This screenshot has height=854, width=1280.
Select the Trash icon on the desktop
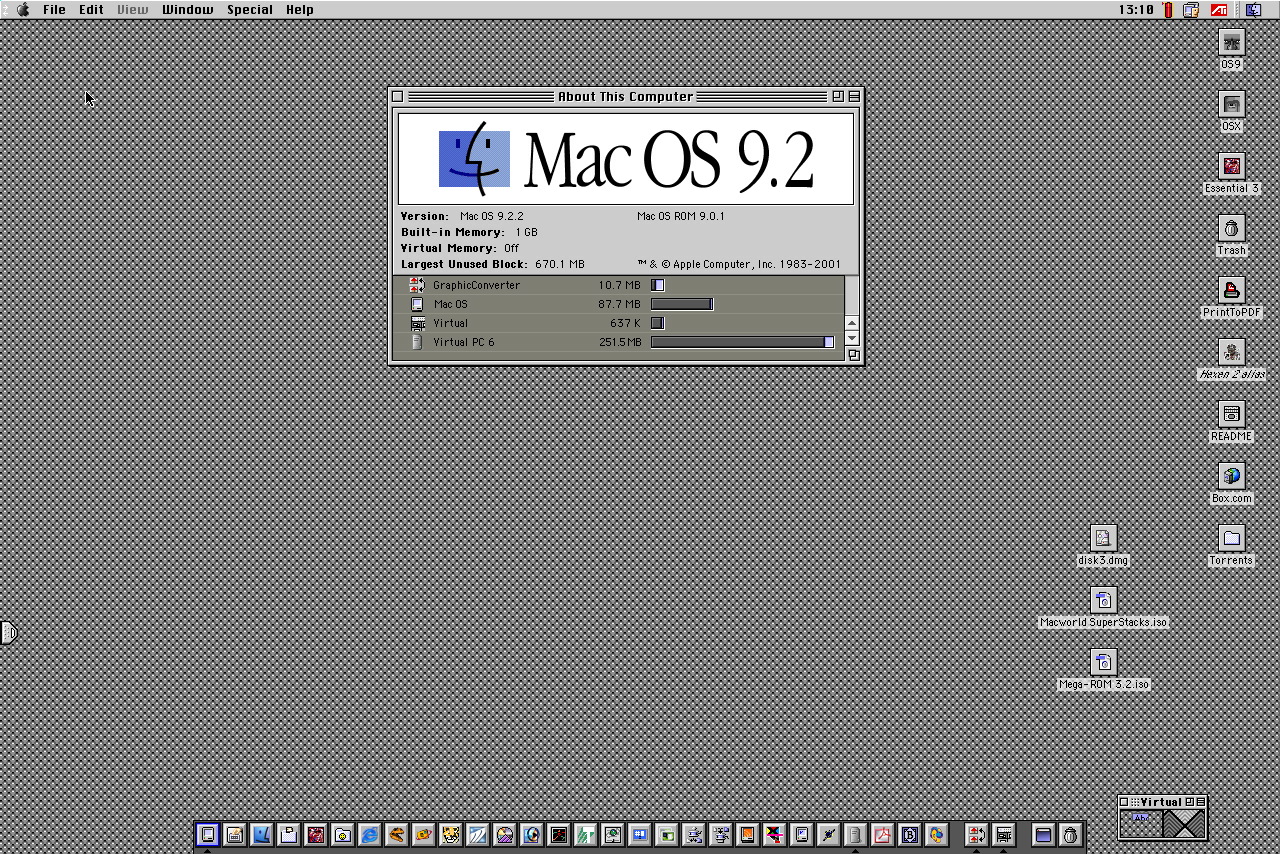click(1231, 228)
